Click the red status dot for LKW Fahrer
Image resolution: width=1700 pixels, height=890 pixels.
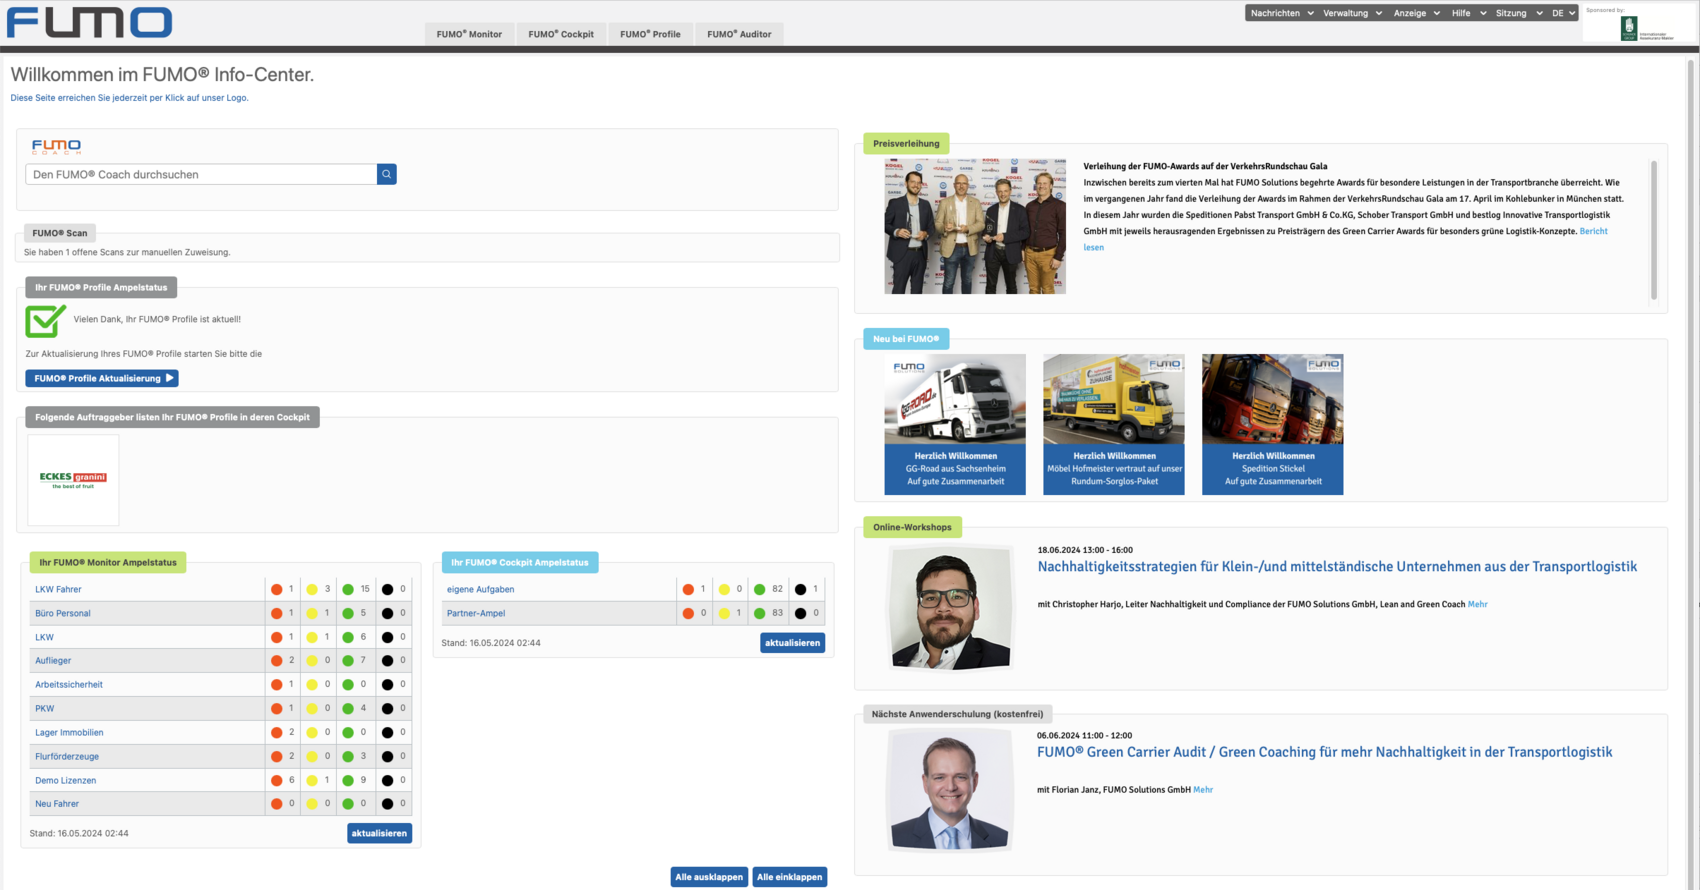tap(277, 589)
